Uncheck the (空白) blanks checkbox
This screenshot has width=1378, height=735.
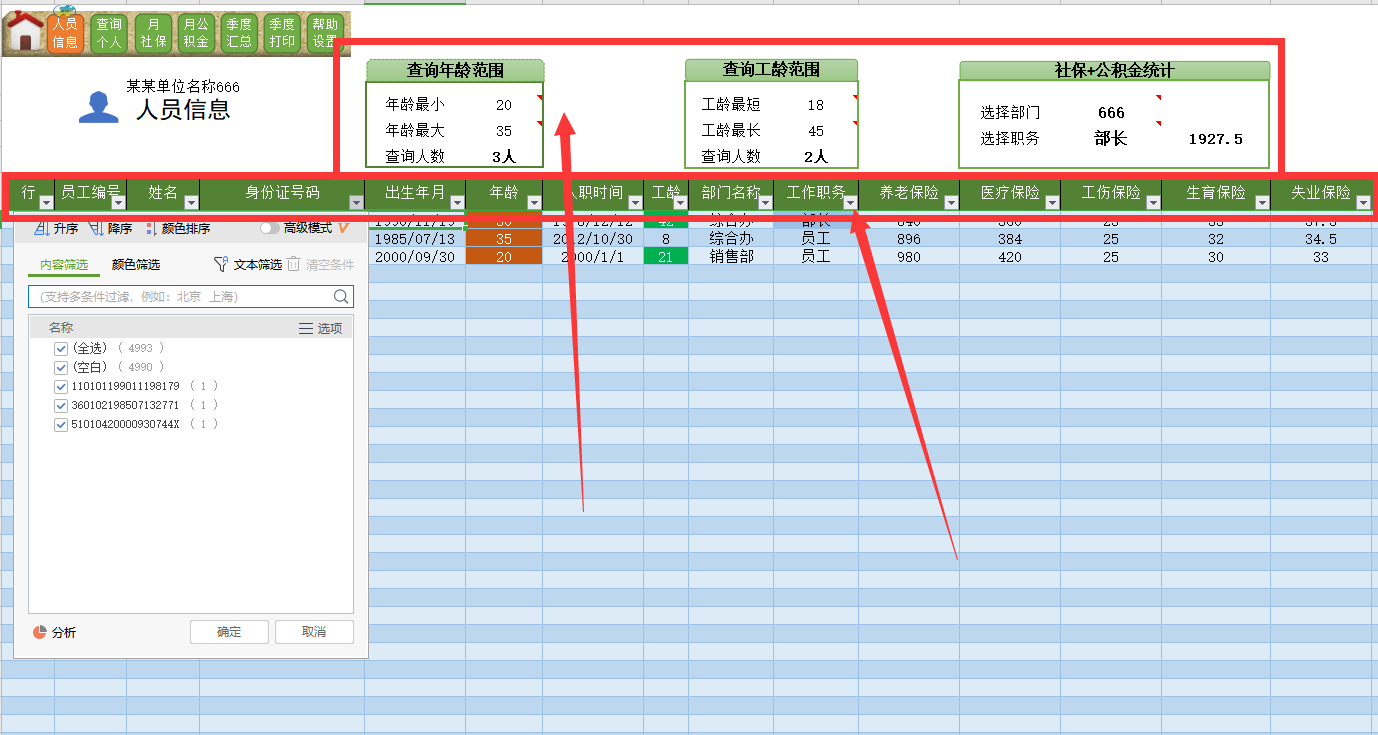[61, 367]
